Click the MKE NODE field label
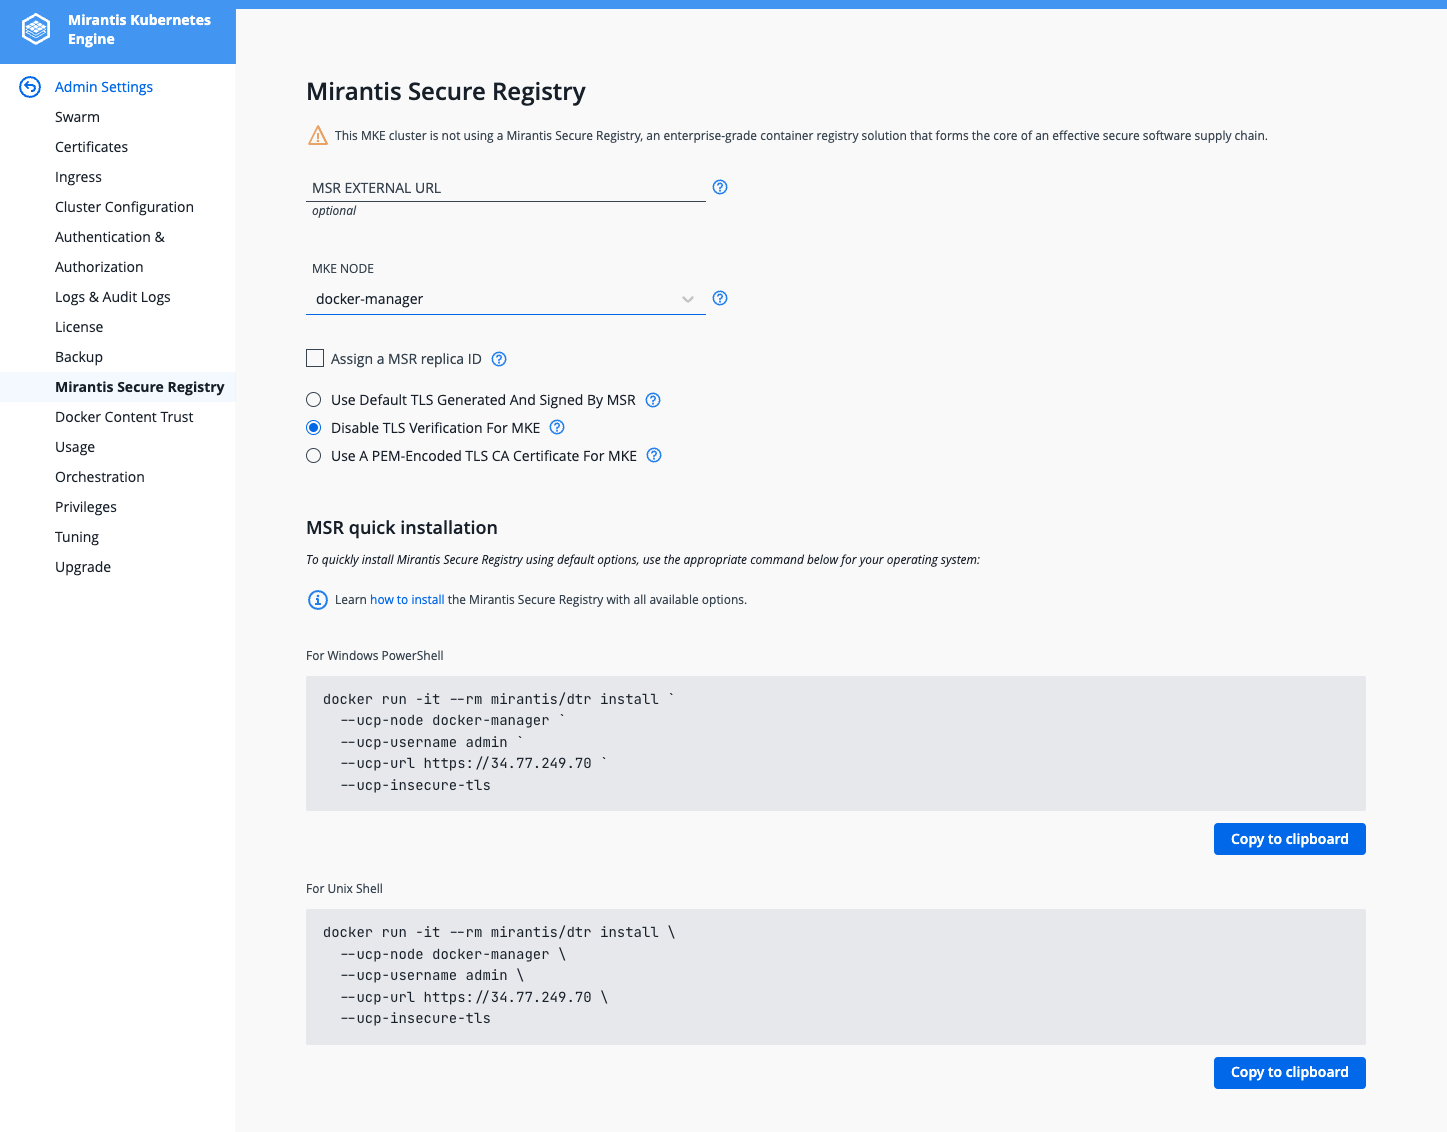 (343, 269)
